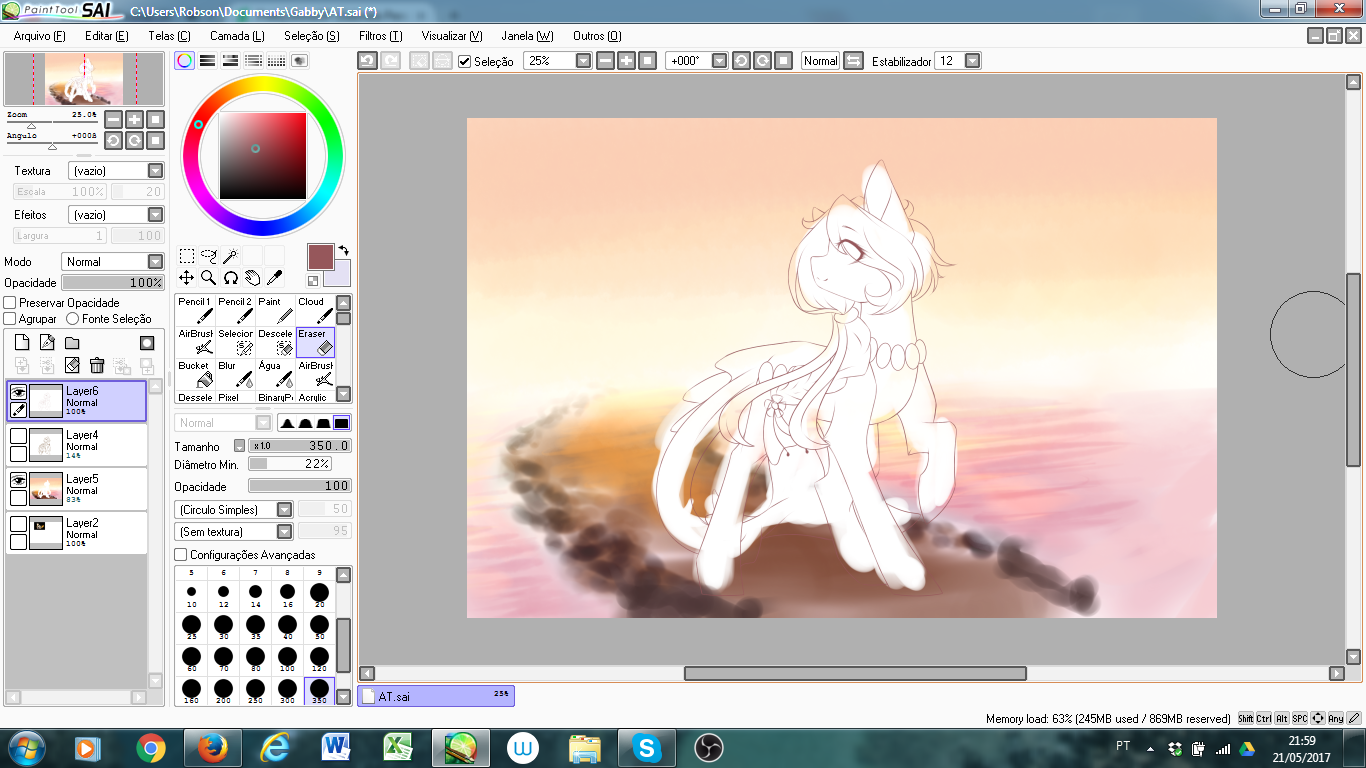Choose the Bucket fill tool
1366x768 pixels.
[195, 374]
